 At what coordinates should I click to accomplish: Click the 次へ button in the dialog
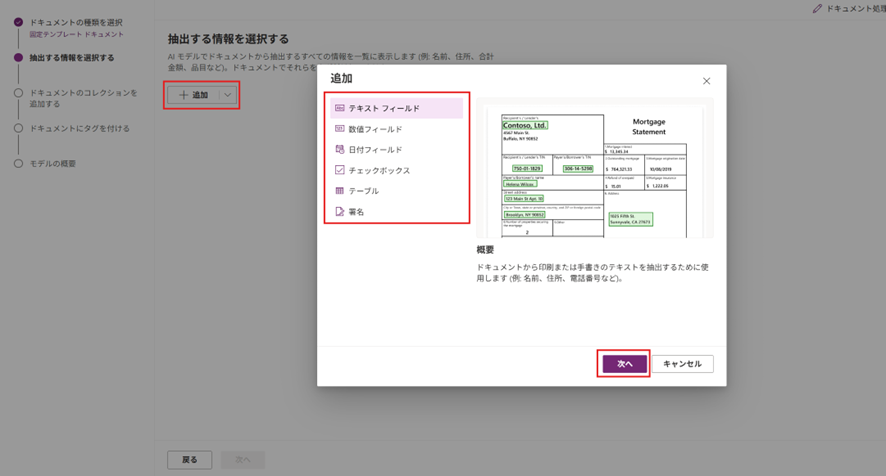point(624,364)
